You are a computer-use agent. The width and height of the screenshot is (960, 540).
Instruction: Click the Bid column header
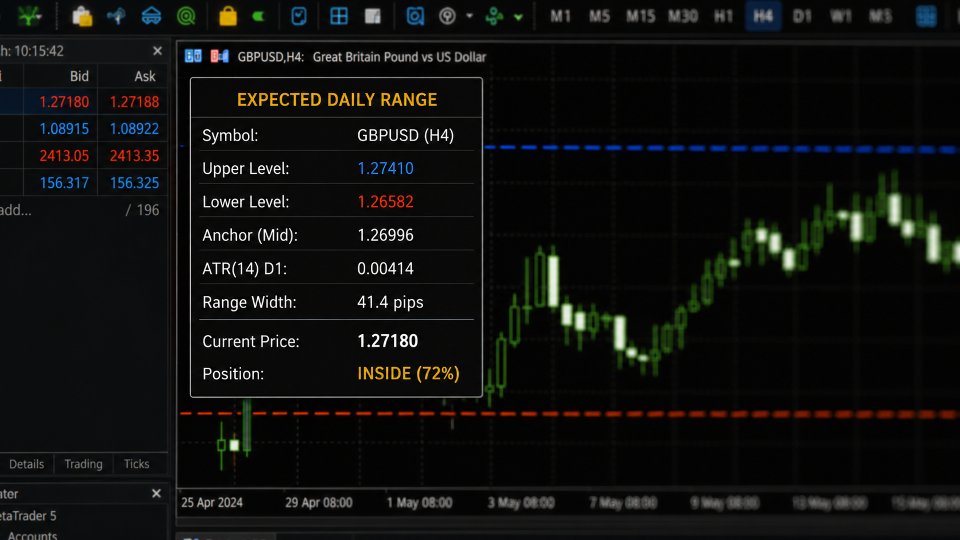point(79,76)
